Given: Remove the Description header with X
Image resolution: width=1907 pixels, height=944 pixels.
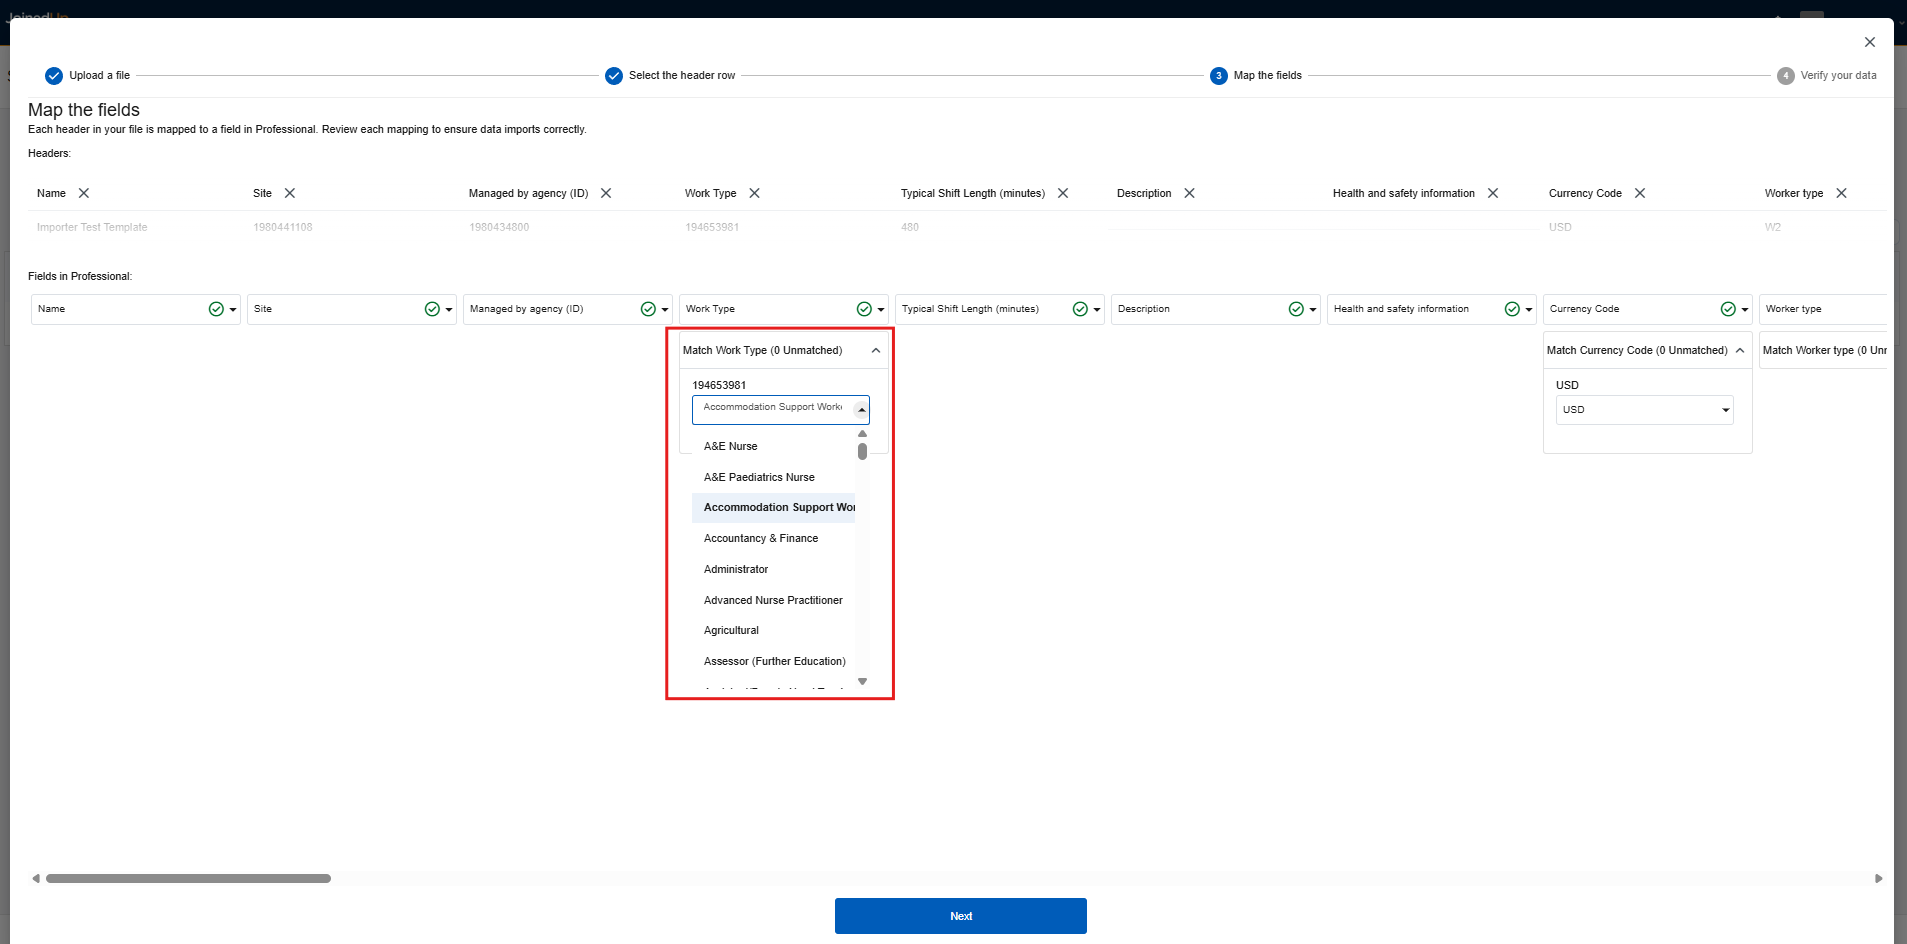Looking at the screenshot, I should [1190, 193].
